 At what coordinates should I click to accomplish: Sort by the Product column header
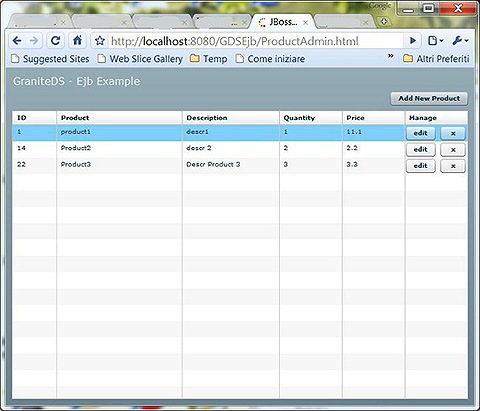coord(119,118)
